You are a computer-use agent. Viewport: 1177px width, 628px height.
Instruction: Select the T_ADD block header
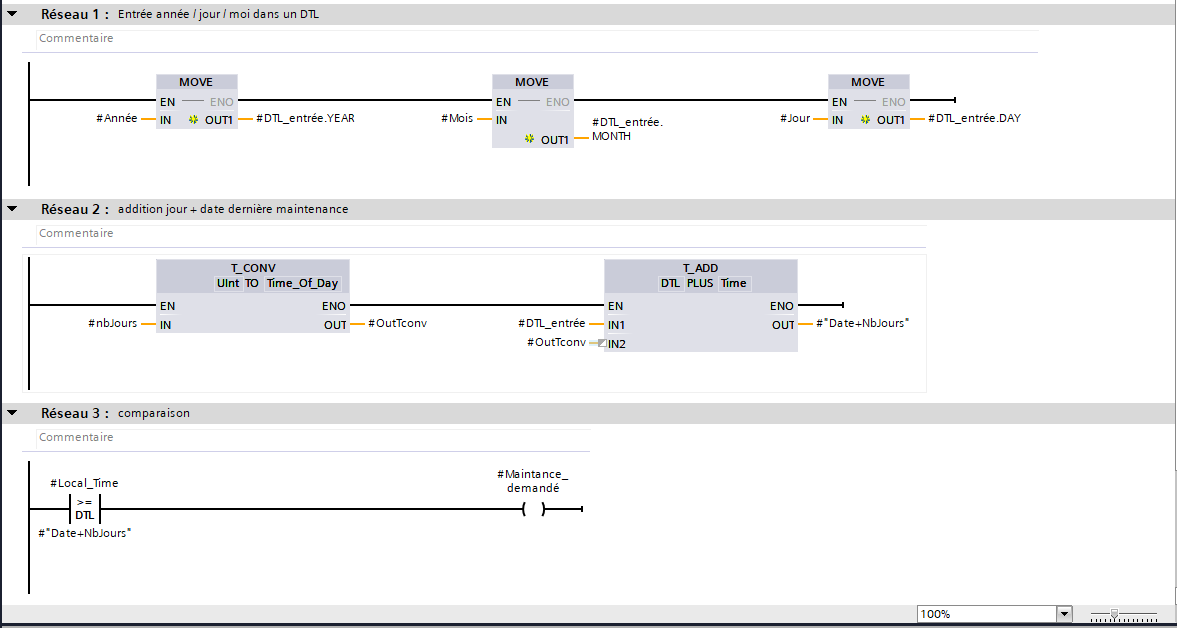tap(700, 268)
